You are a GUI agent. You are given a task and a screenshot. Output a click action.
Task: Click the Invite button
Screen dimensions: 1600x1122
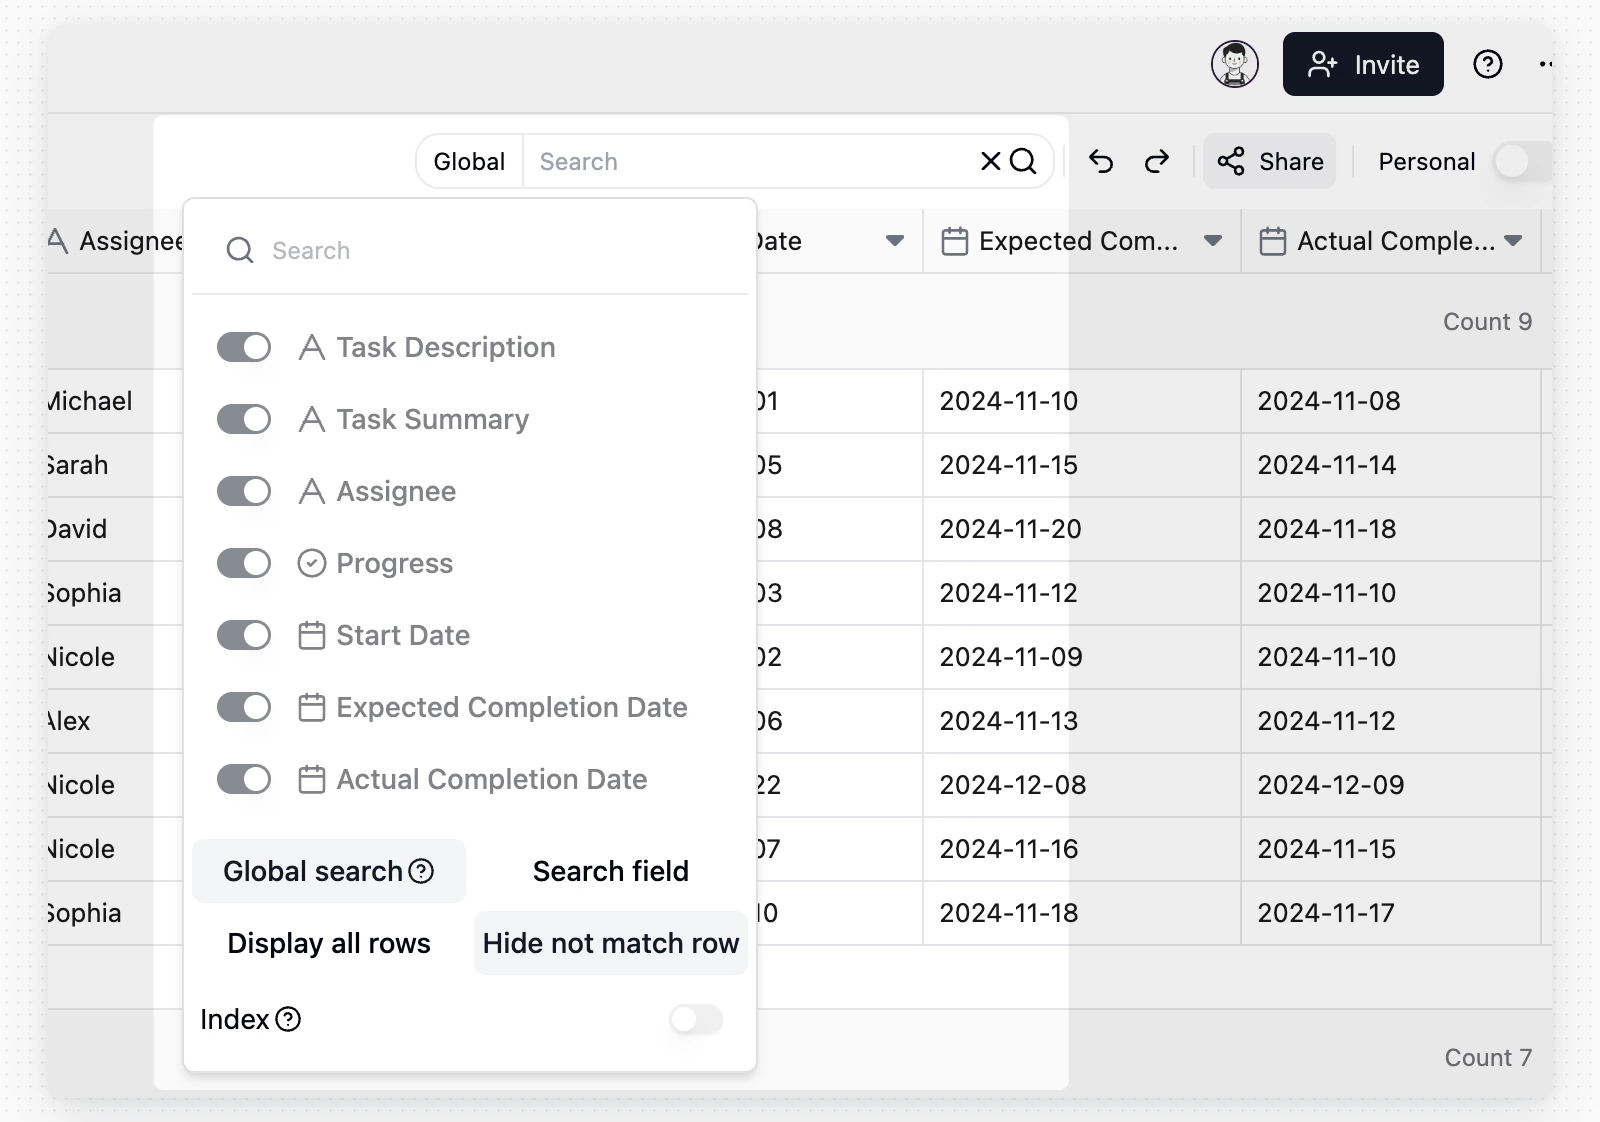(x=1363, y=64)
